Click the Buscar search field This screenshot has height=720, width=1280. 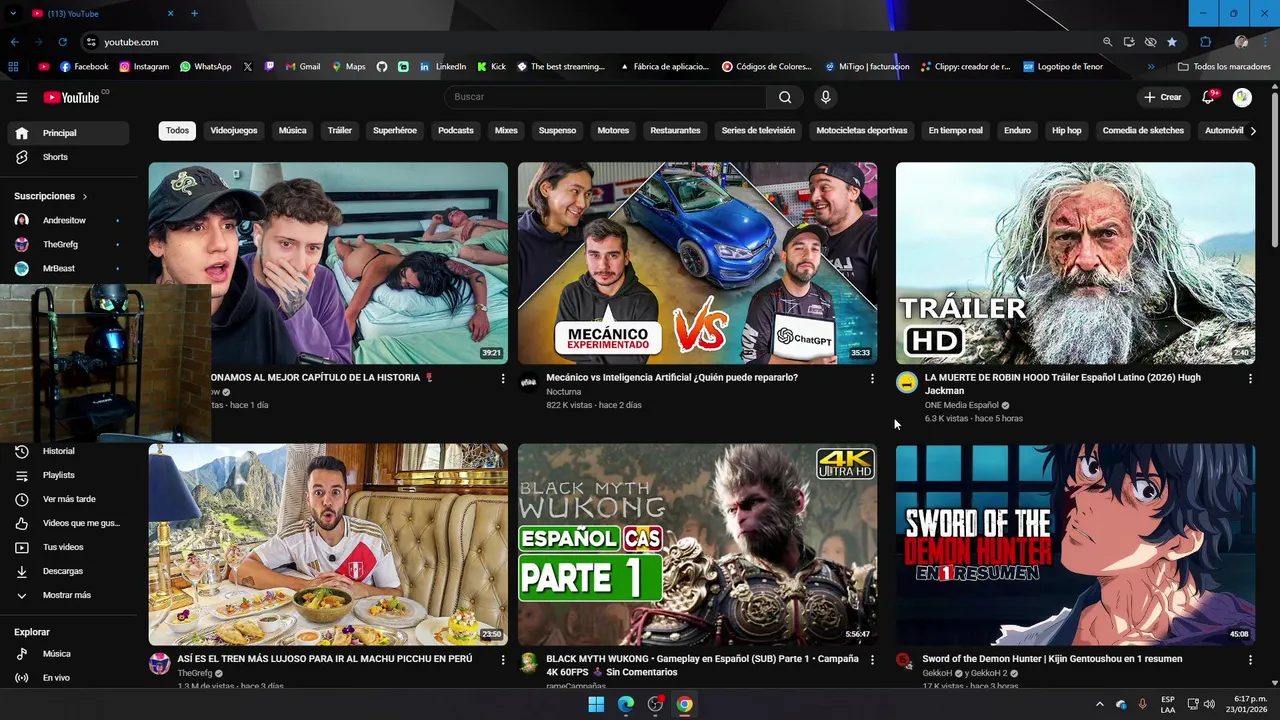click(x=605, y=97)
